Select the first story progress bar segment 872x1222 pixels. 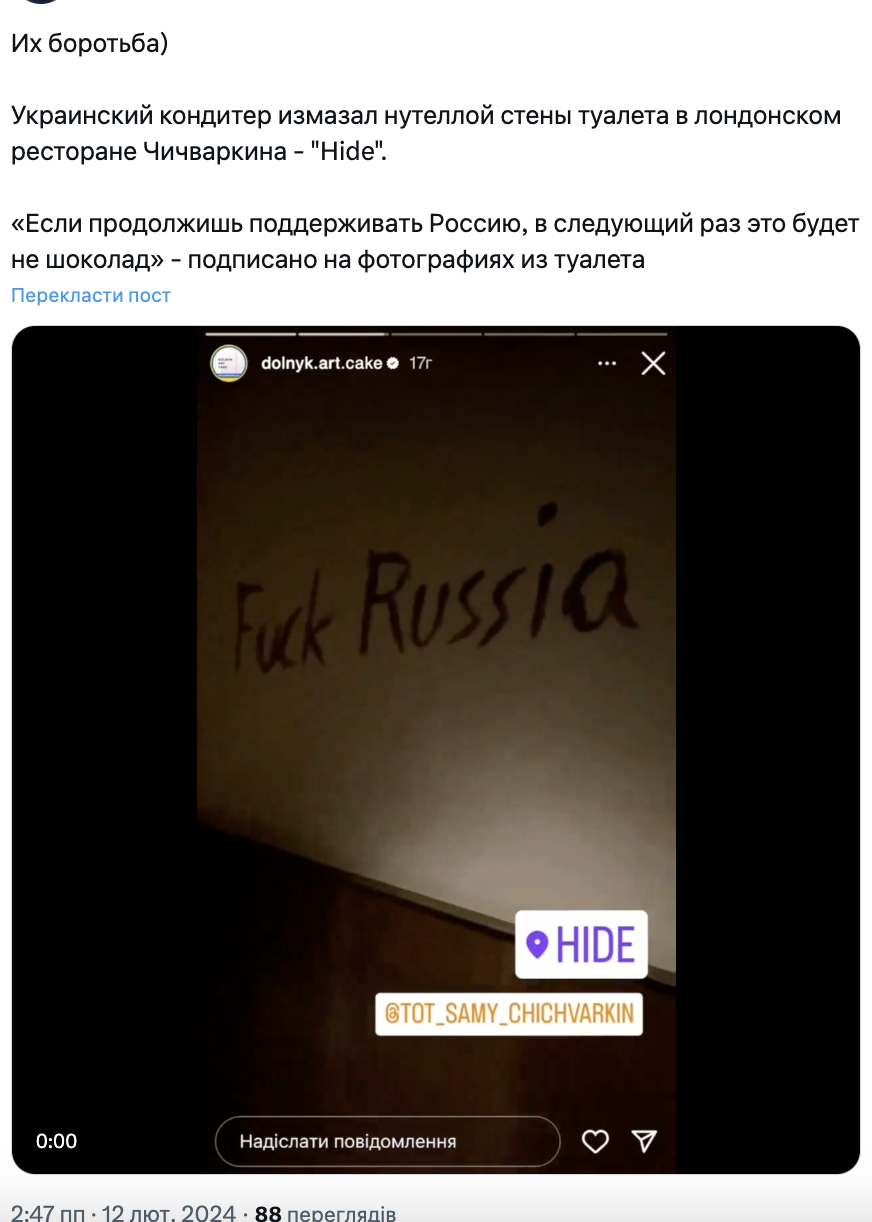click(x=250, y=334)
